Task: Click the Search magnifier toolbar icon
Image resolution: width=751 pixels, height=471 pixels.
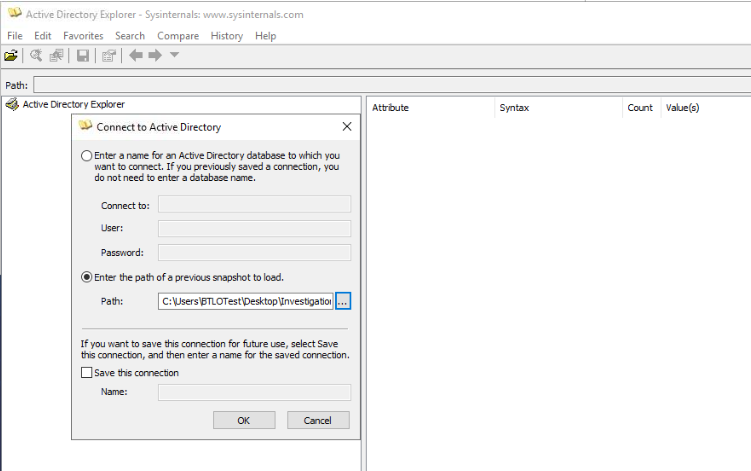Action: (36, 56)
